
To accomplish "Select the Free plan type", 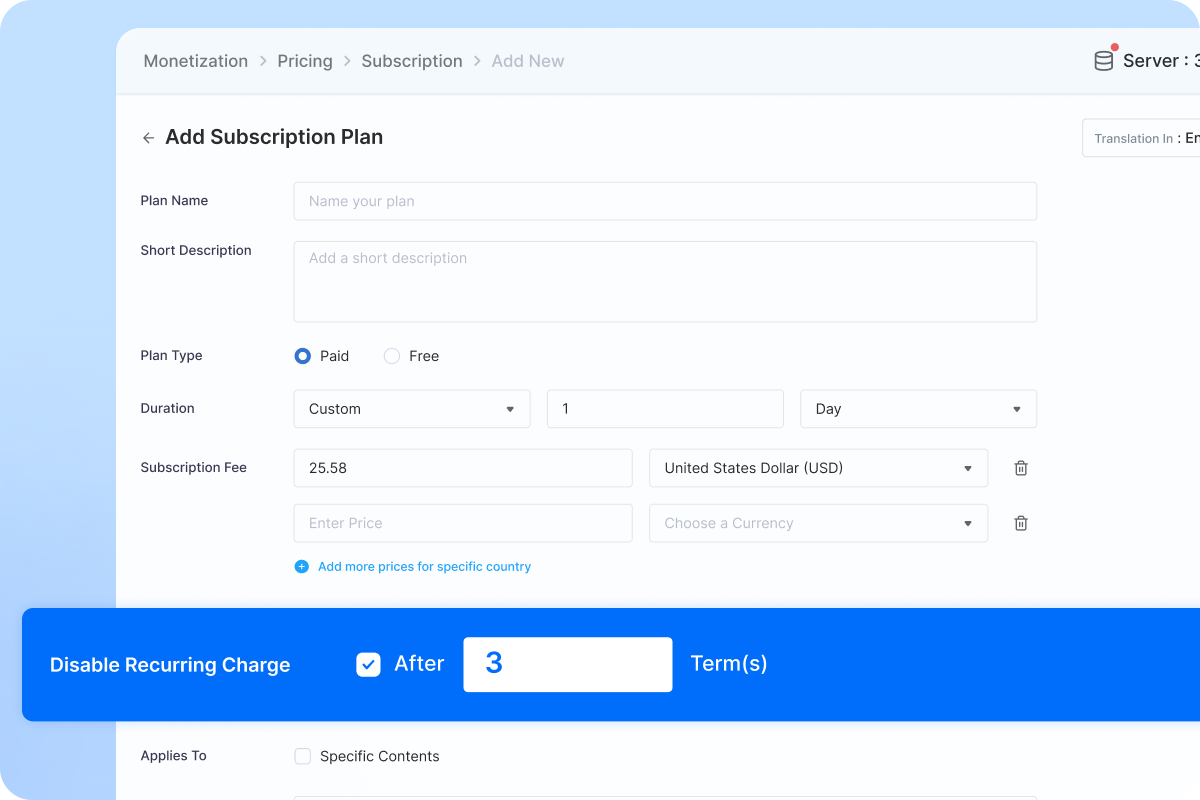I will pyautogui.click(x=392, y=356).
